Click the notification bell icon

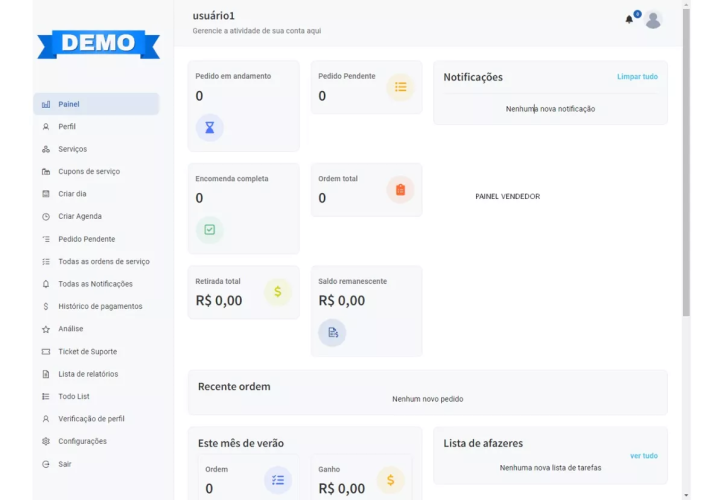pos(629,20)
